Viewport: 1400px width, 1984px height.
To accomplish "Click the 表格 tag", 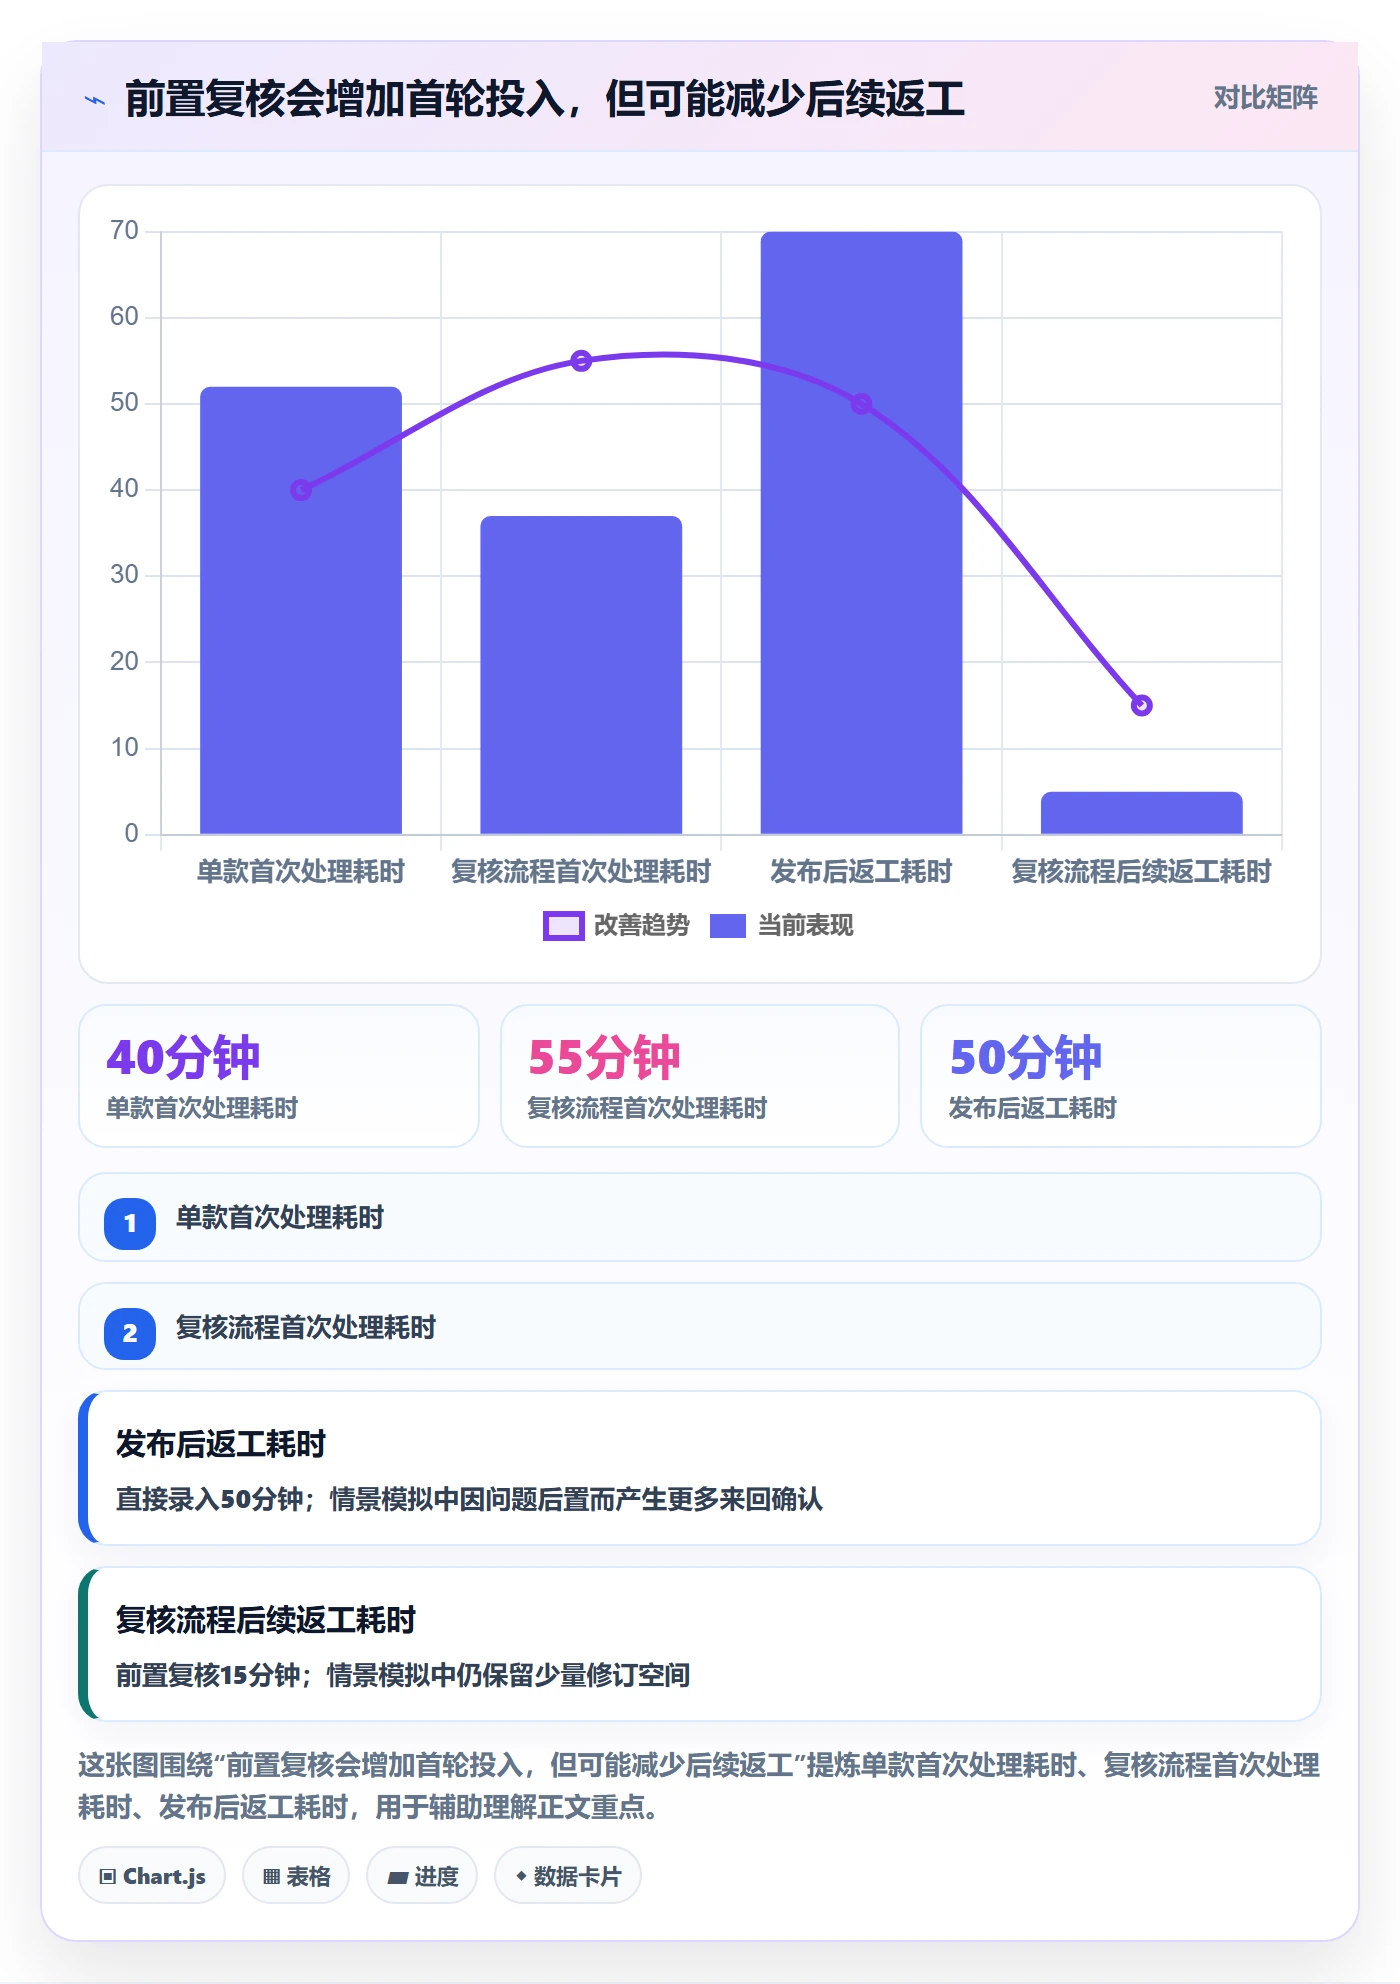I will pos(296,1876).
